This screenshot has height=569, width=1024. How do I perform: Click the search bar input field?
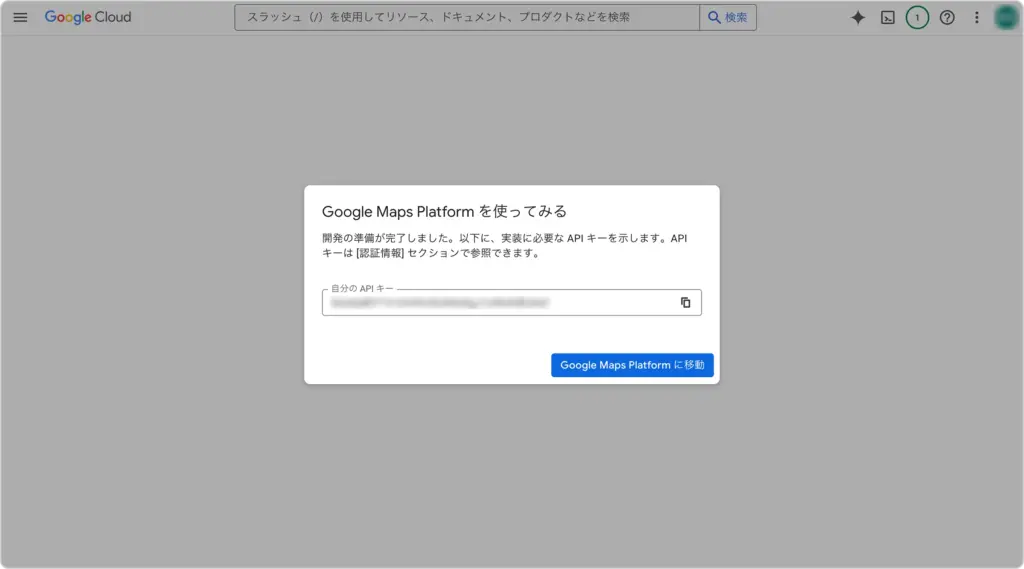pos(467,18)
